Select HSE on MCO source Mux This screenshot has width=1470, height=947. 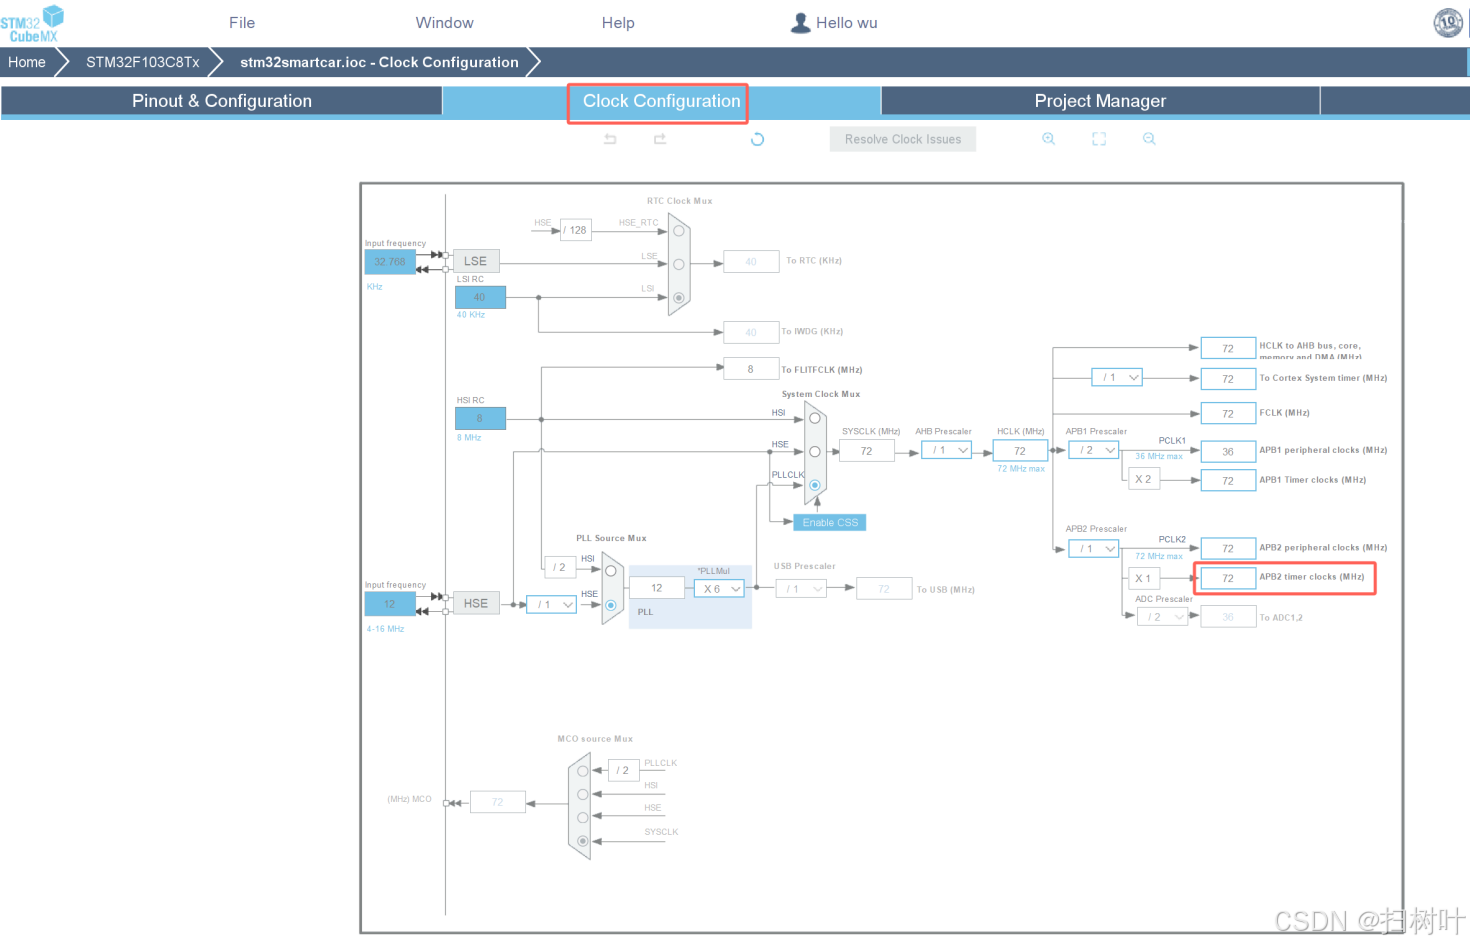pos(583,817)
